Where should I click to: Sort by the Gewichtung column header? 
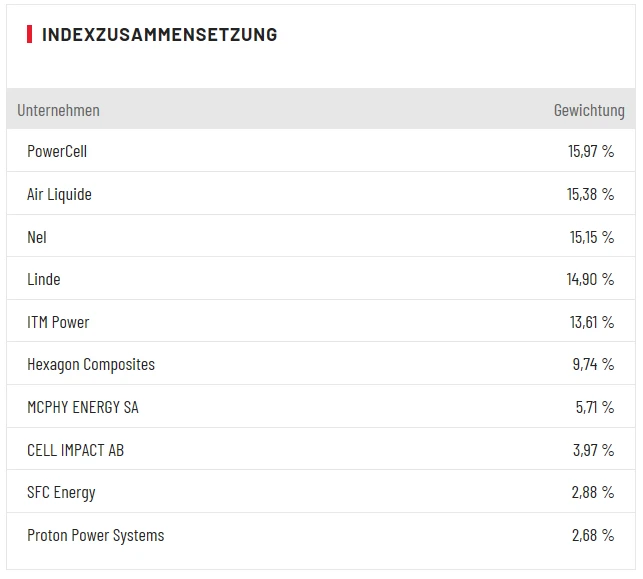[589, 110]
